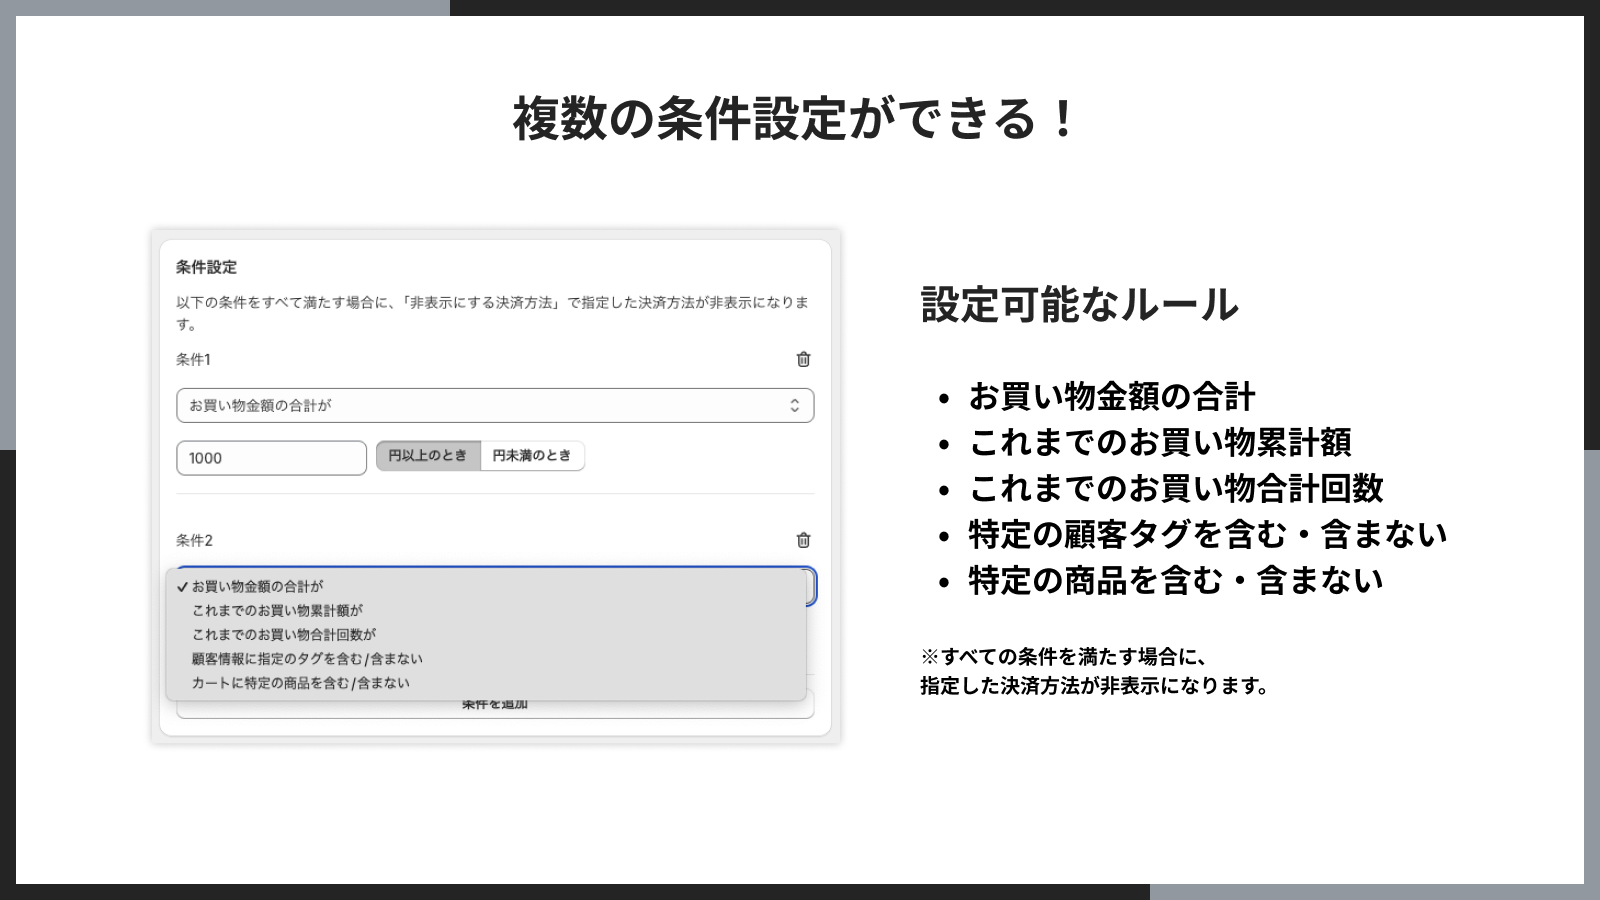1600x900 pixels.
Task: Select カートに特定の商品を含む/含まない option
Action: pos(300,683)
